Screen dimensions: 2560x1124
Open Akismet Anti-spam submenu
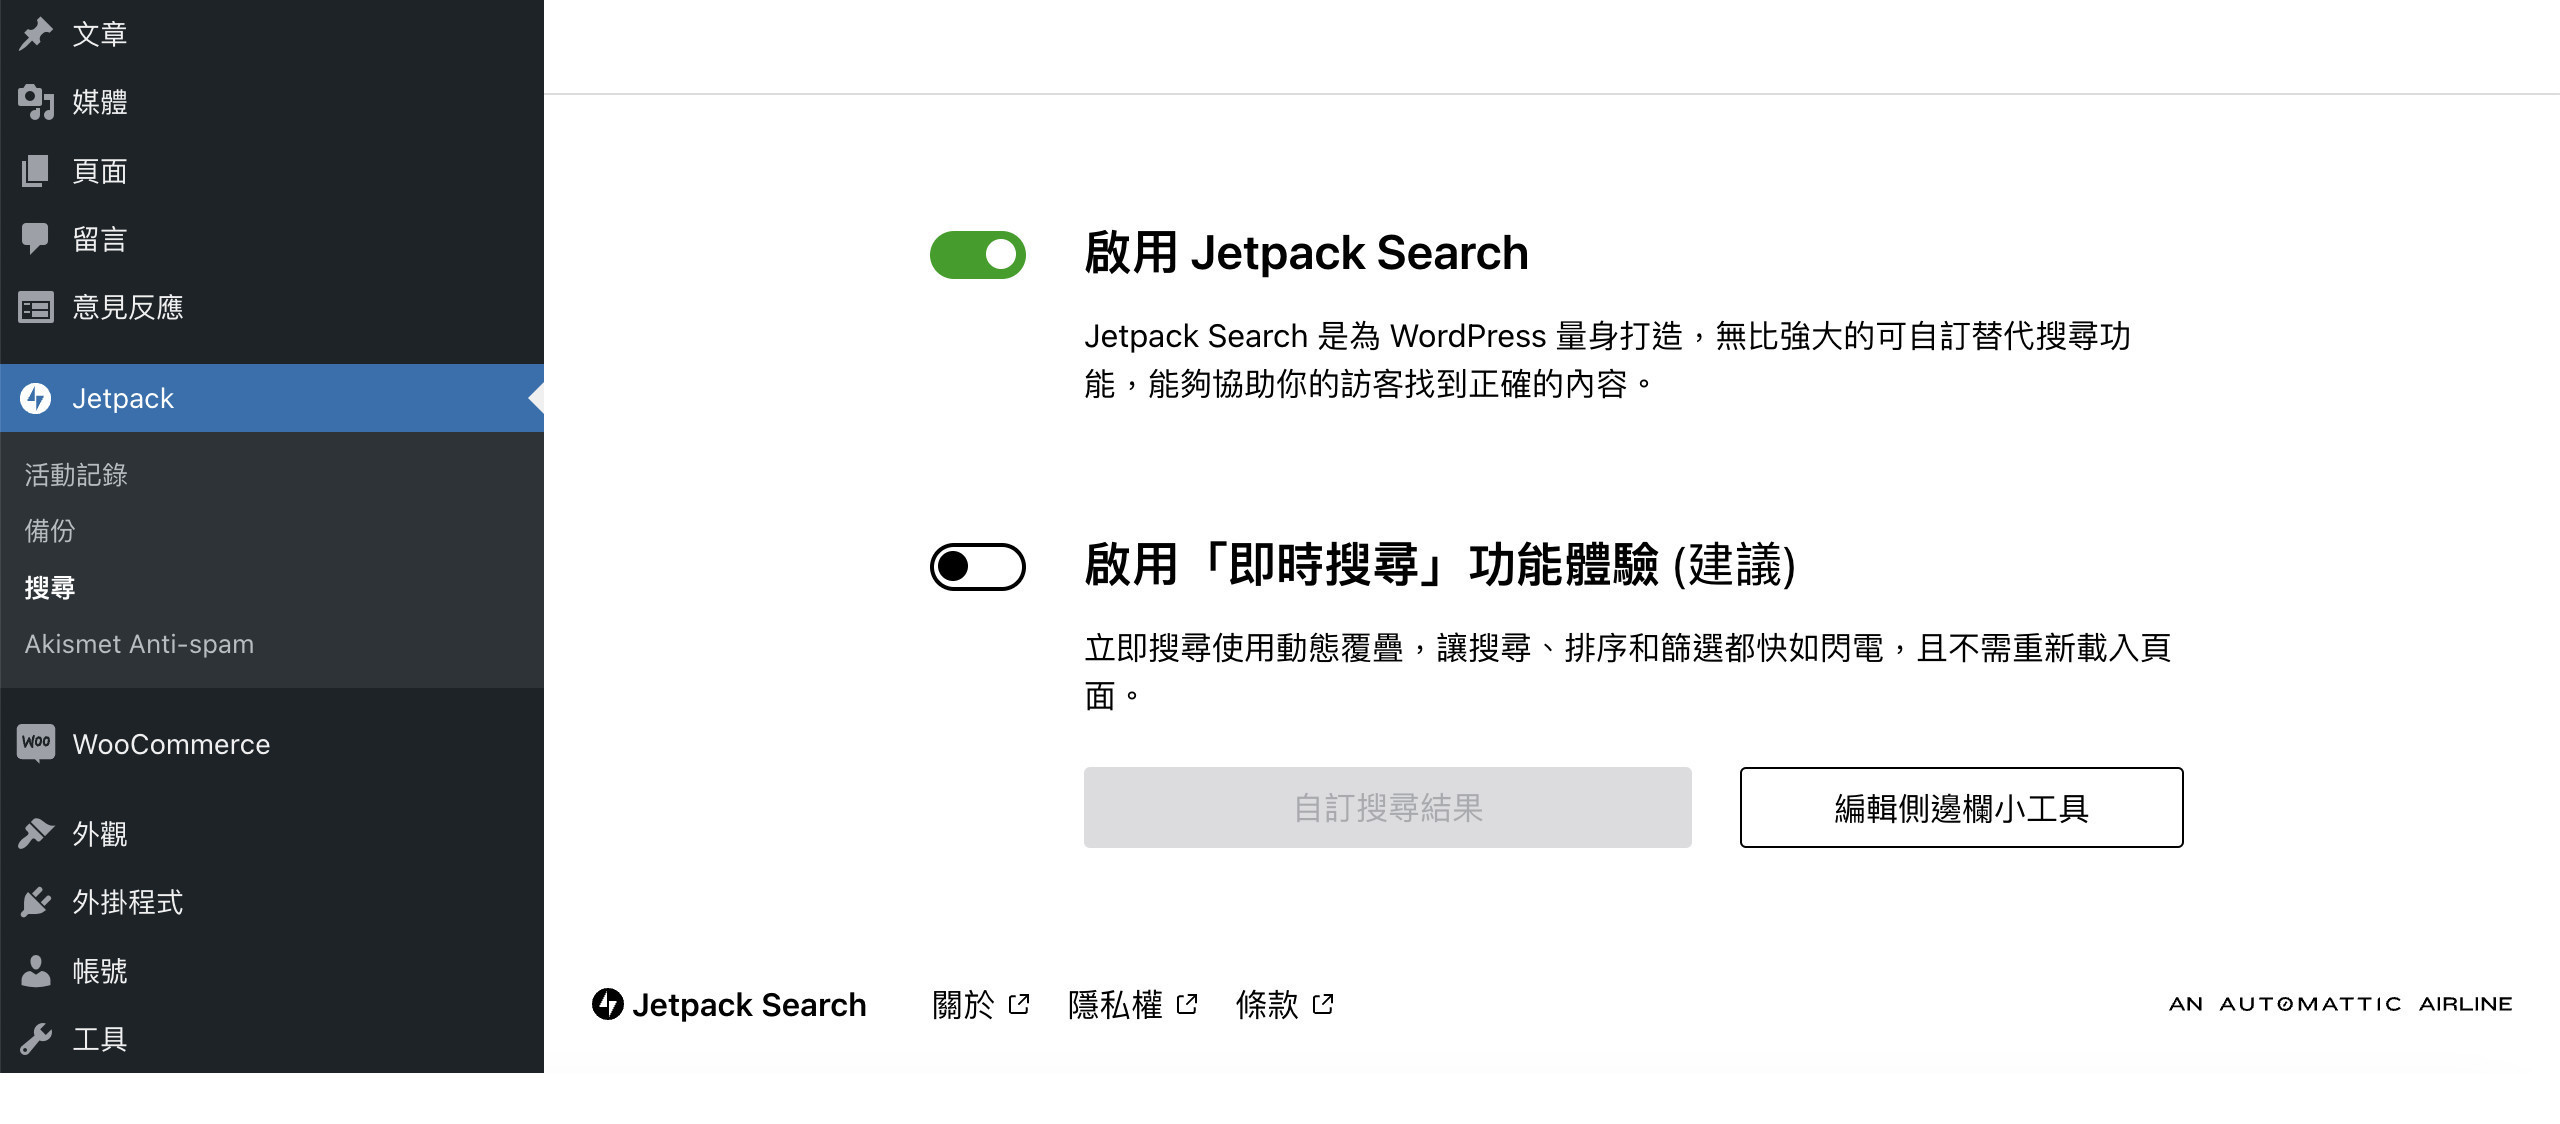click(139, 644)
